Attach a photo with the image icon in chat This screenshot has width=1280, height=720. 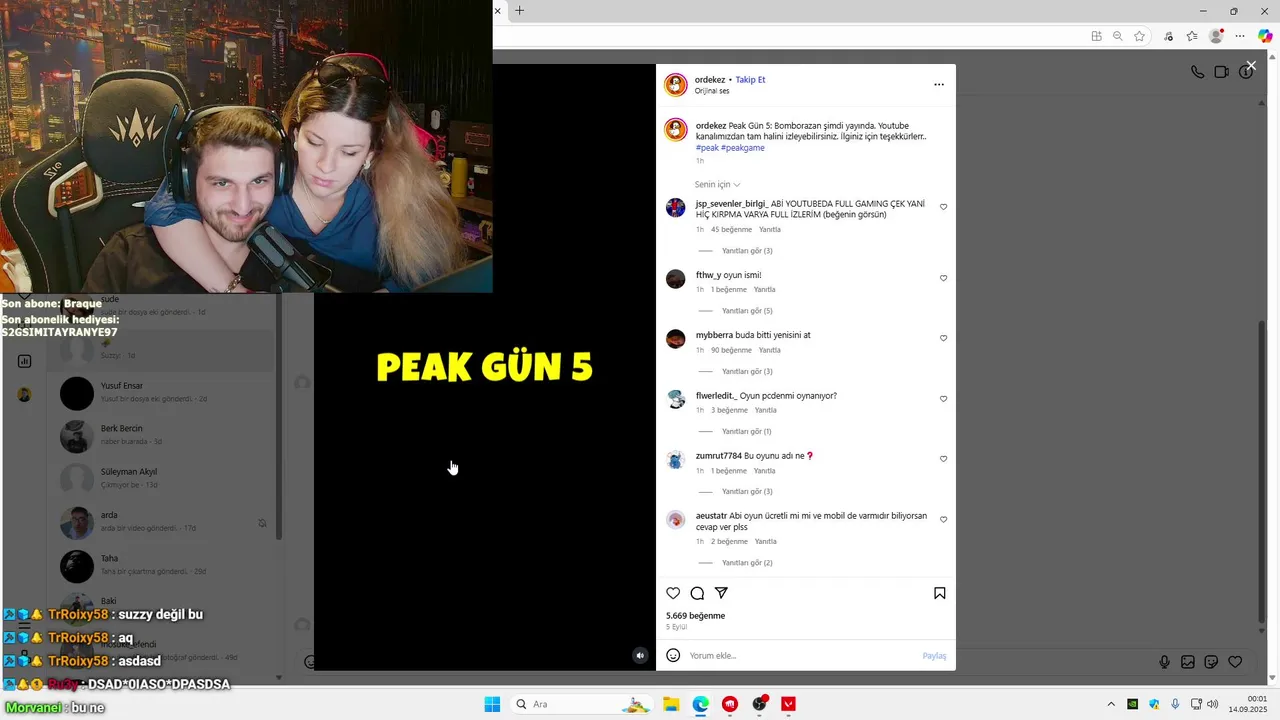(x=1188, y=662)
